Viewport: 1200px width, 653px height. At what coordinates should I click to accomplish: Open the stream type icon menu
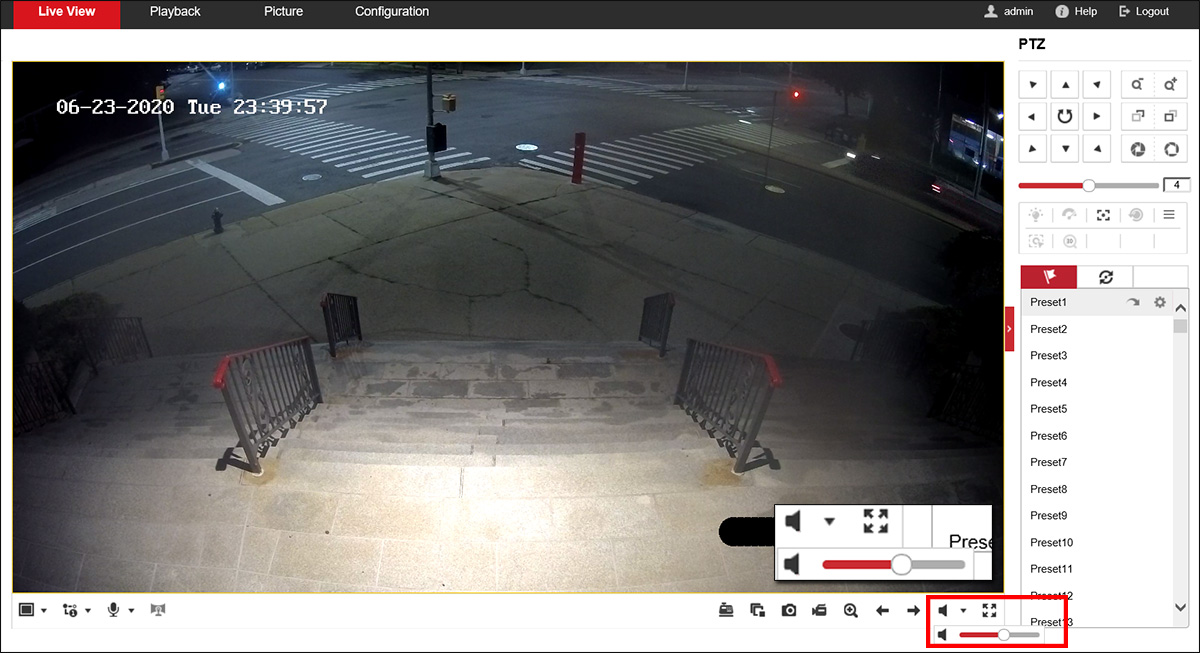click(69, 609)
